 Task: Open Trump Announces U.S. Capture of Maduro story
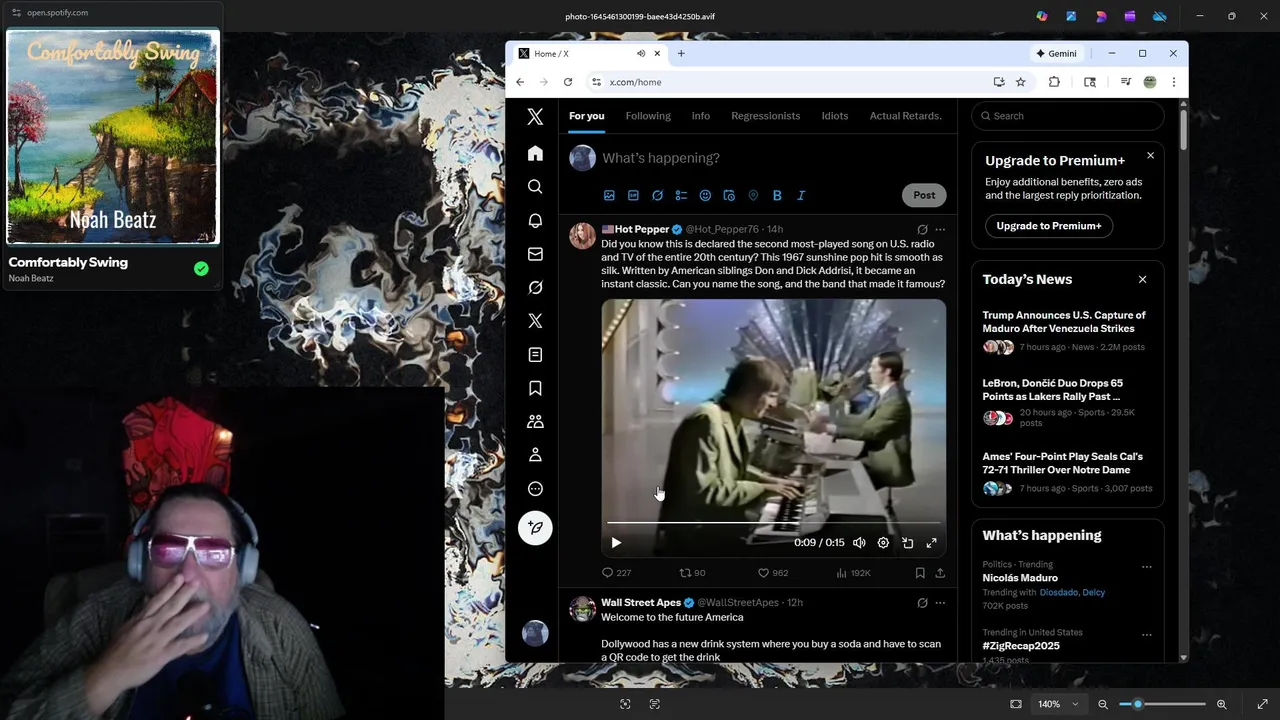[1064, 321]
